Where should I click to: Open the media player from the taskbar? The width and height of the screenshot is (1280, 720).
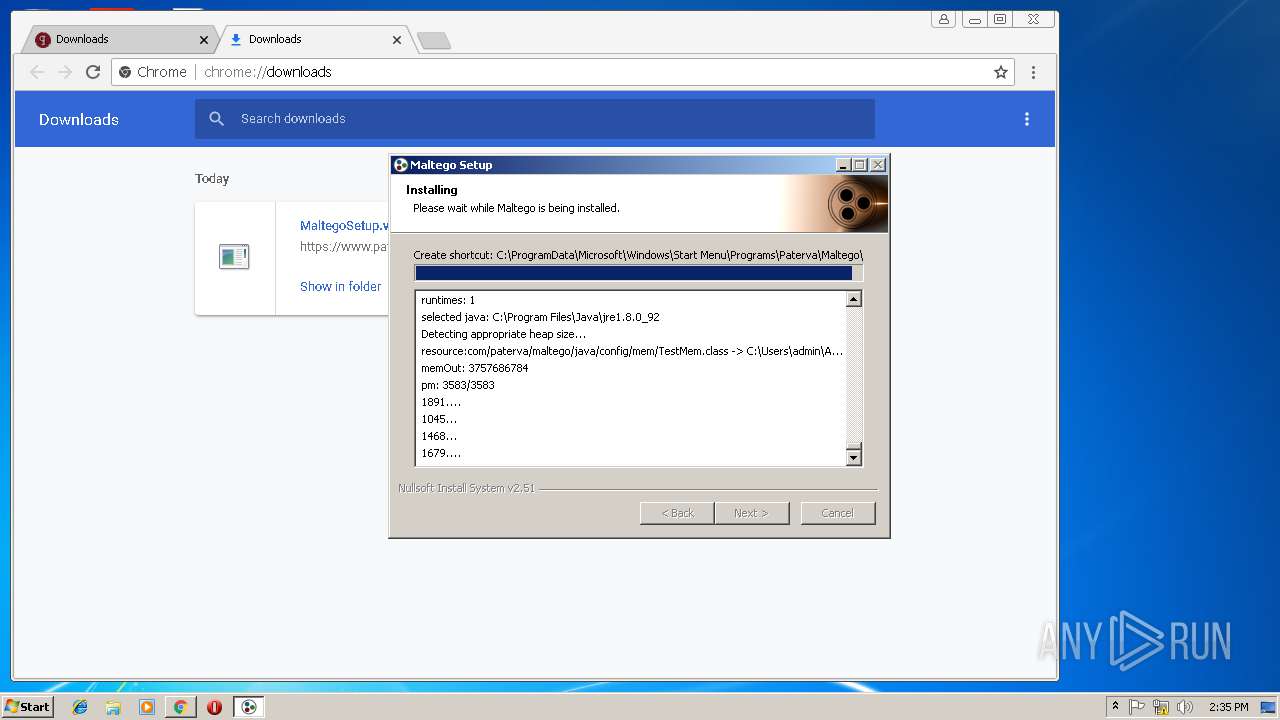[x=147, y=707]
